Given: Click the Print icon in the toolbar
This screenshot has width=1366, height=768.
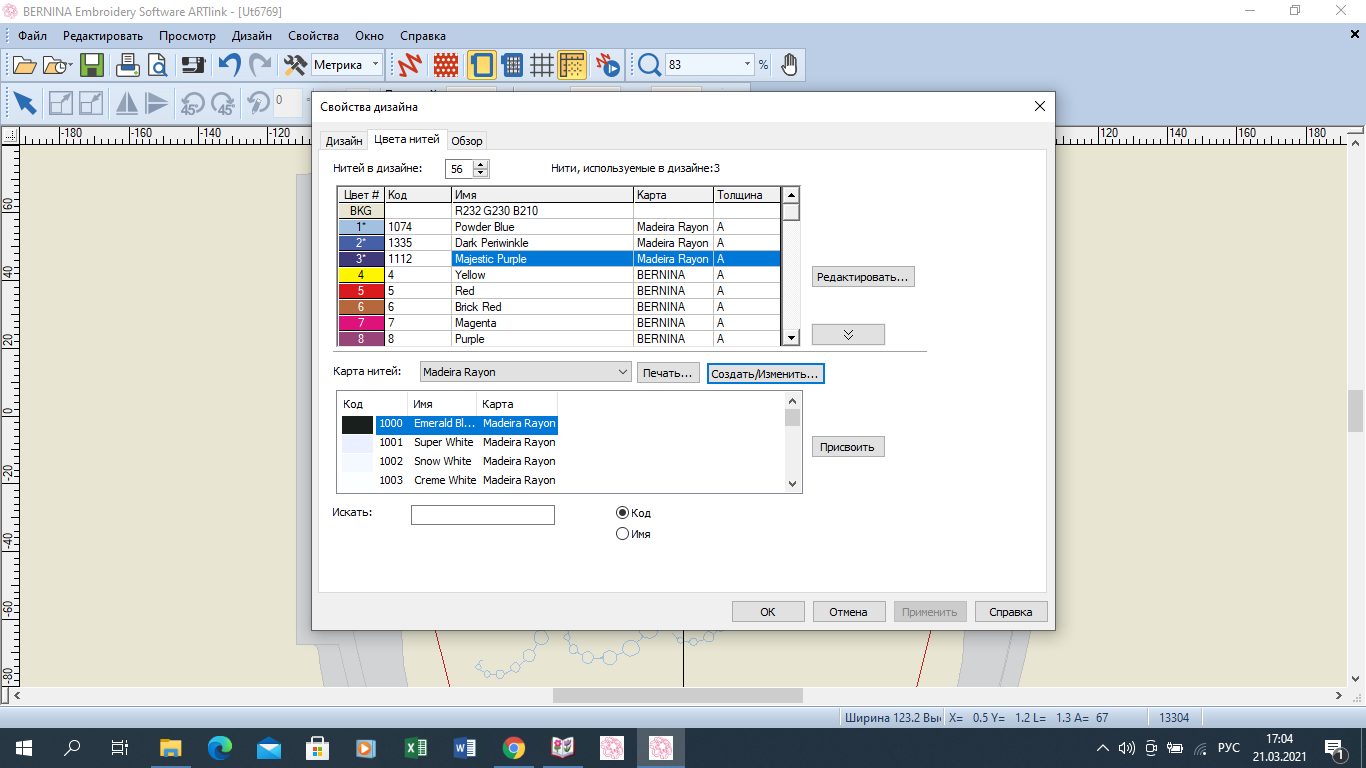Looking at the screenshot, I should point(128,66).
